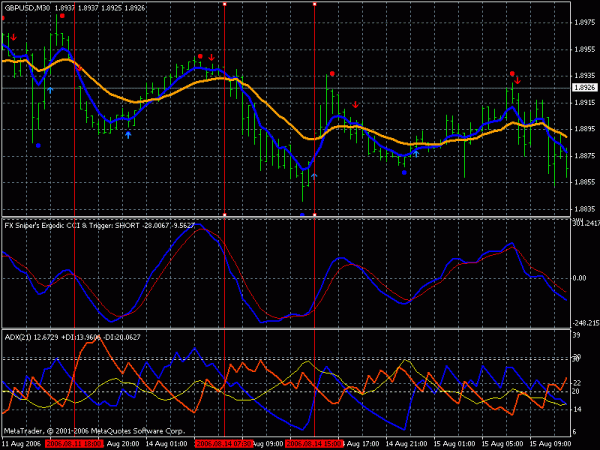Click the 1.8835 price scale label
This screenshot has width=600, height=450.
pyautogui.click(x=585, y=209)
